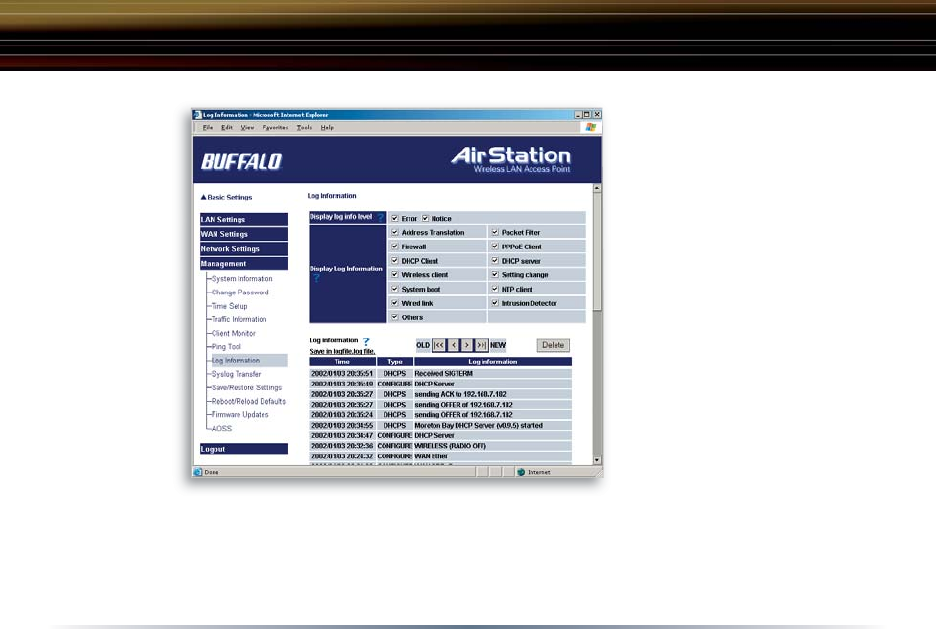Expand the LAN Settings section
The width and height of the screenshot is (936, 629).
[244, 220]
